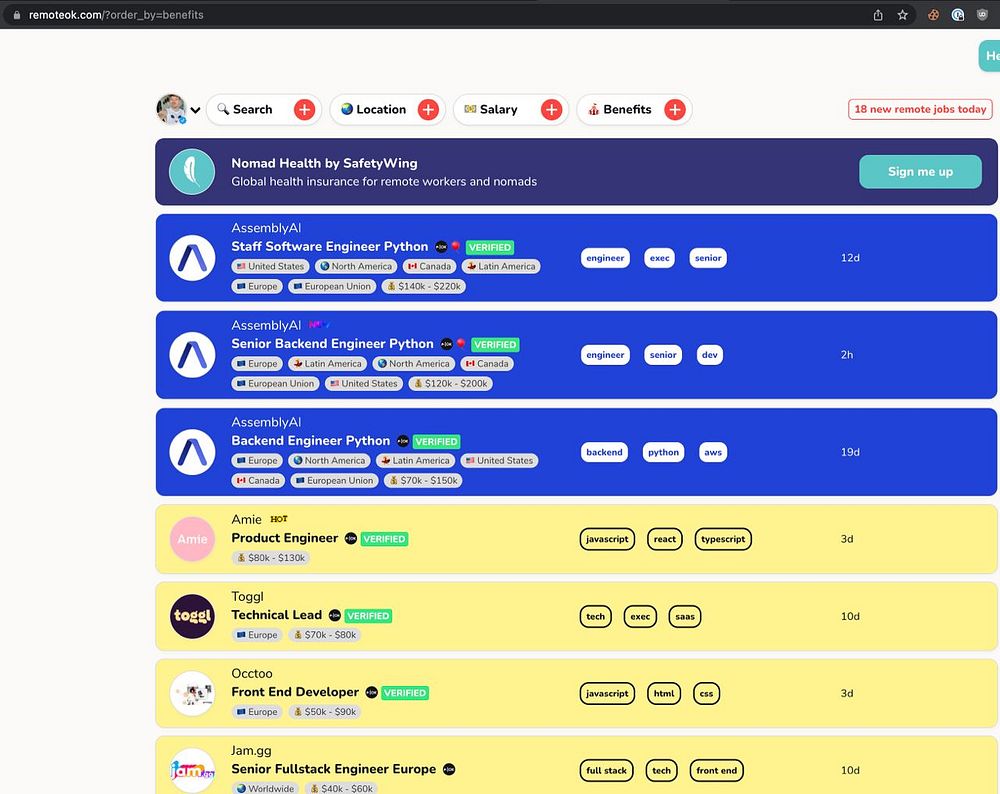Open Nomad Health by SafetyWing ad title
The image size is (1000, 794).
(x=324, y=163)
